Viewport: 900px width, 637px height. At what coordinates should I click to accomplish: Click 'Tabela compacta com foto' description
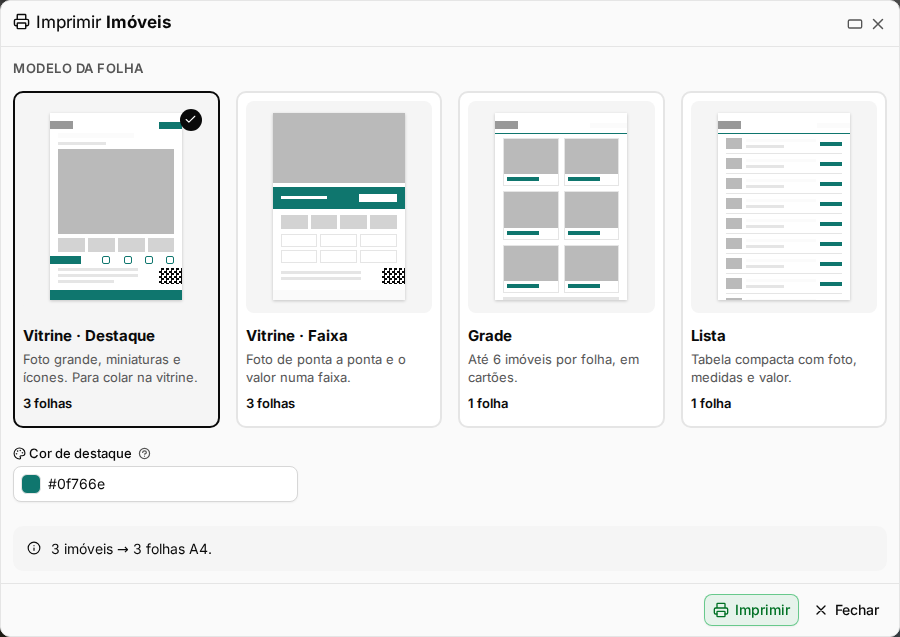point(774,368)
